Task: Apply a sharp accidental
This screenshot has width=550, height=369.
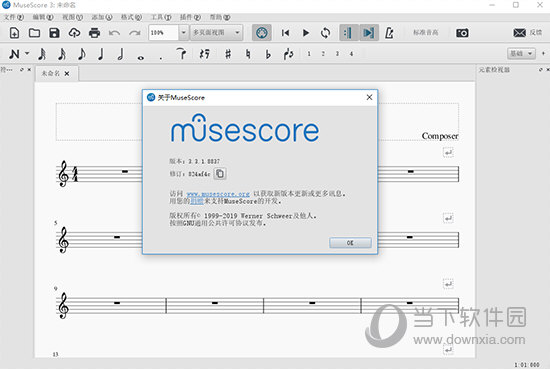Action: [228, 54]
